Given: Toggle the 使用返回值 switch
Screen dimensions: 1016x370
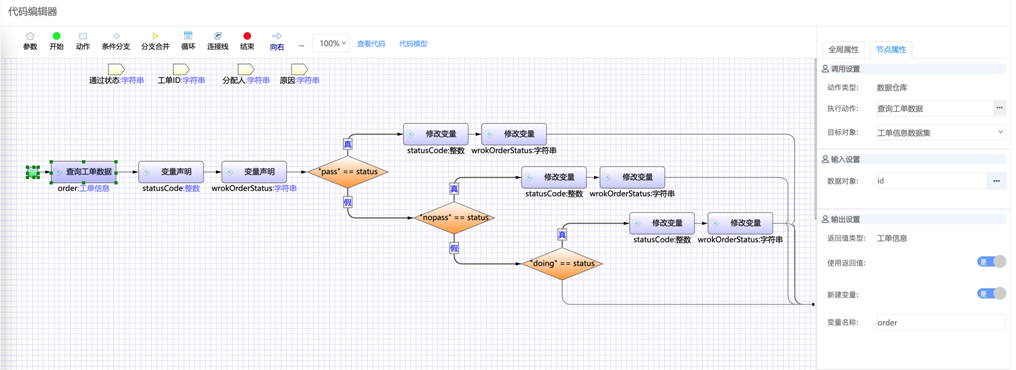Looking at the screenshot, I should (x=991, y=262).
